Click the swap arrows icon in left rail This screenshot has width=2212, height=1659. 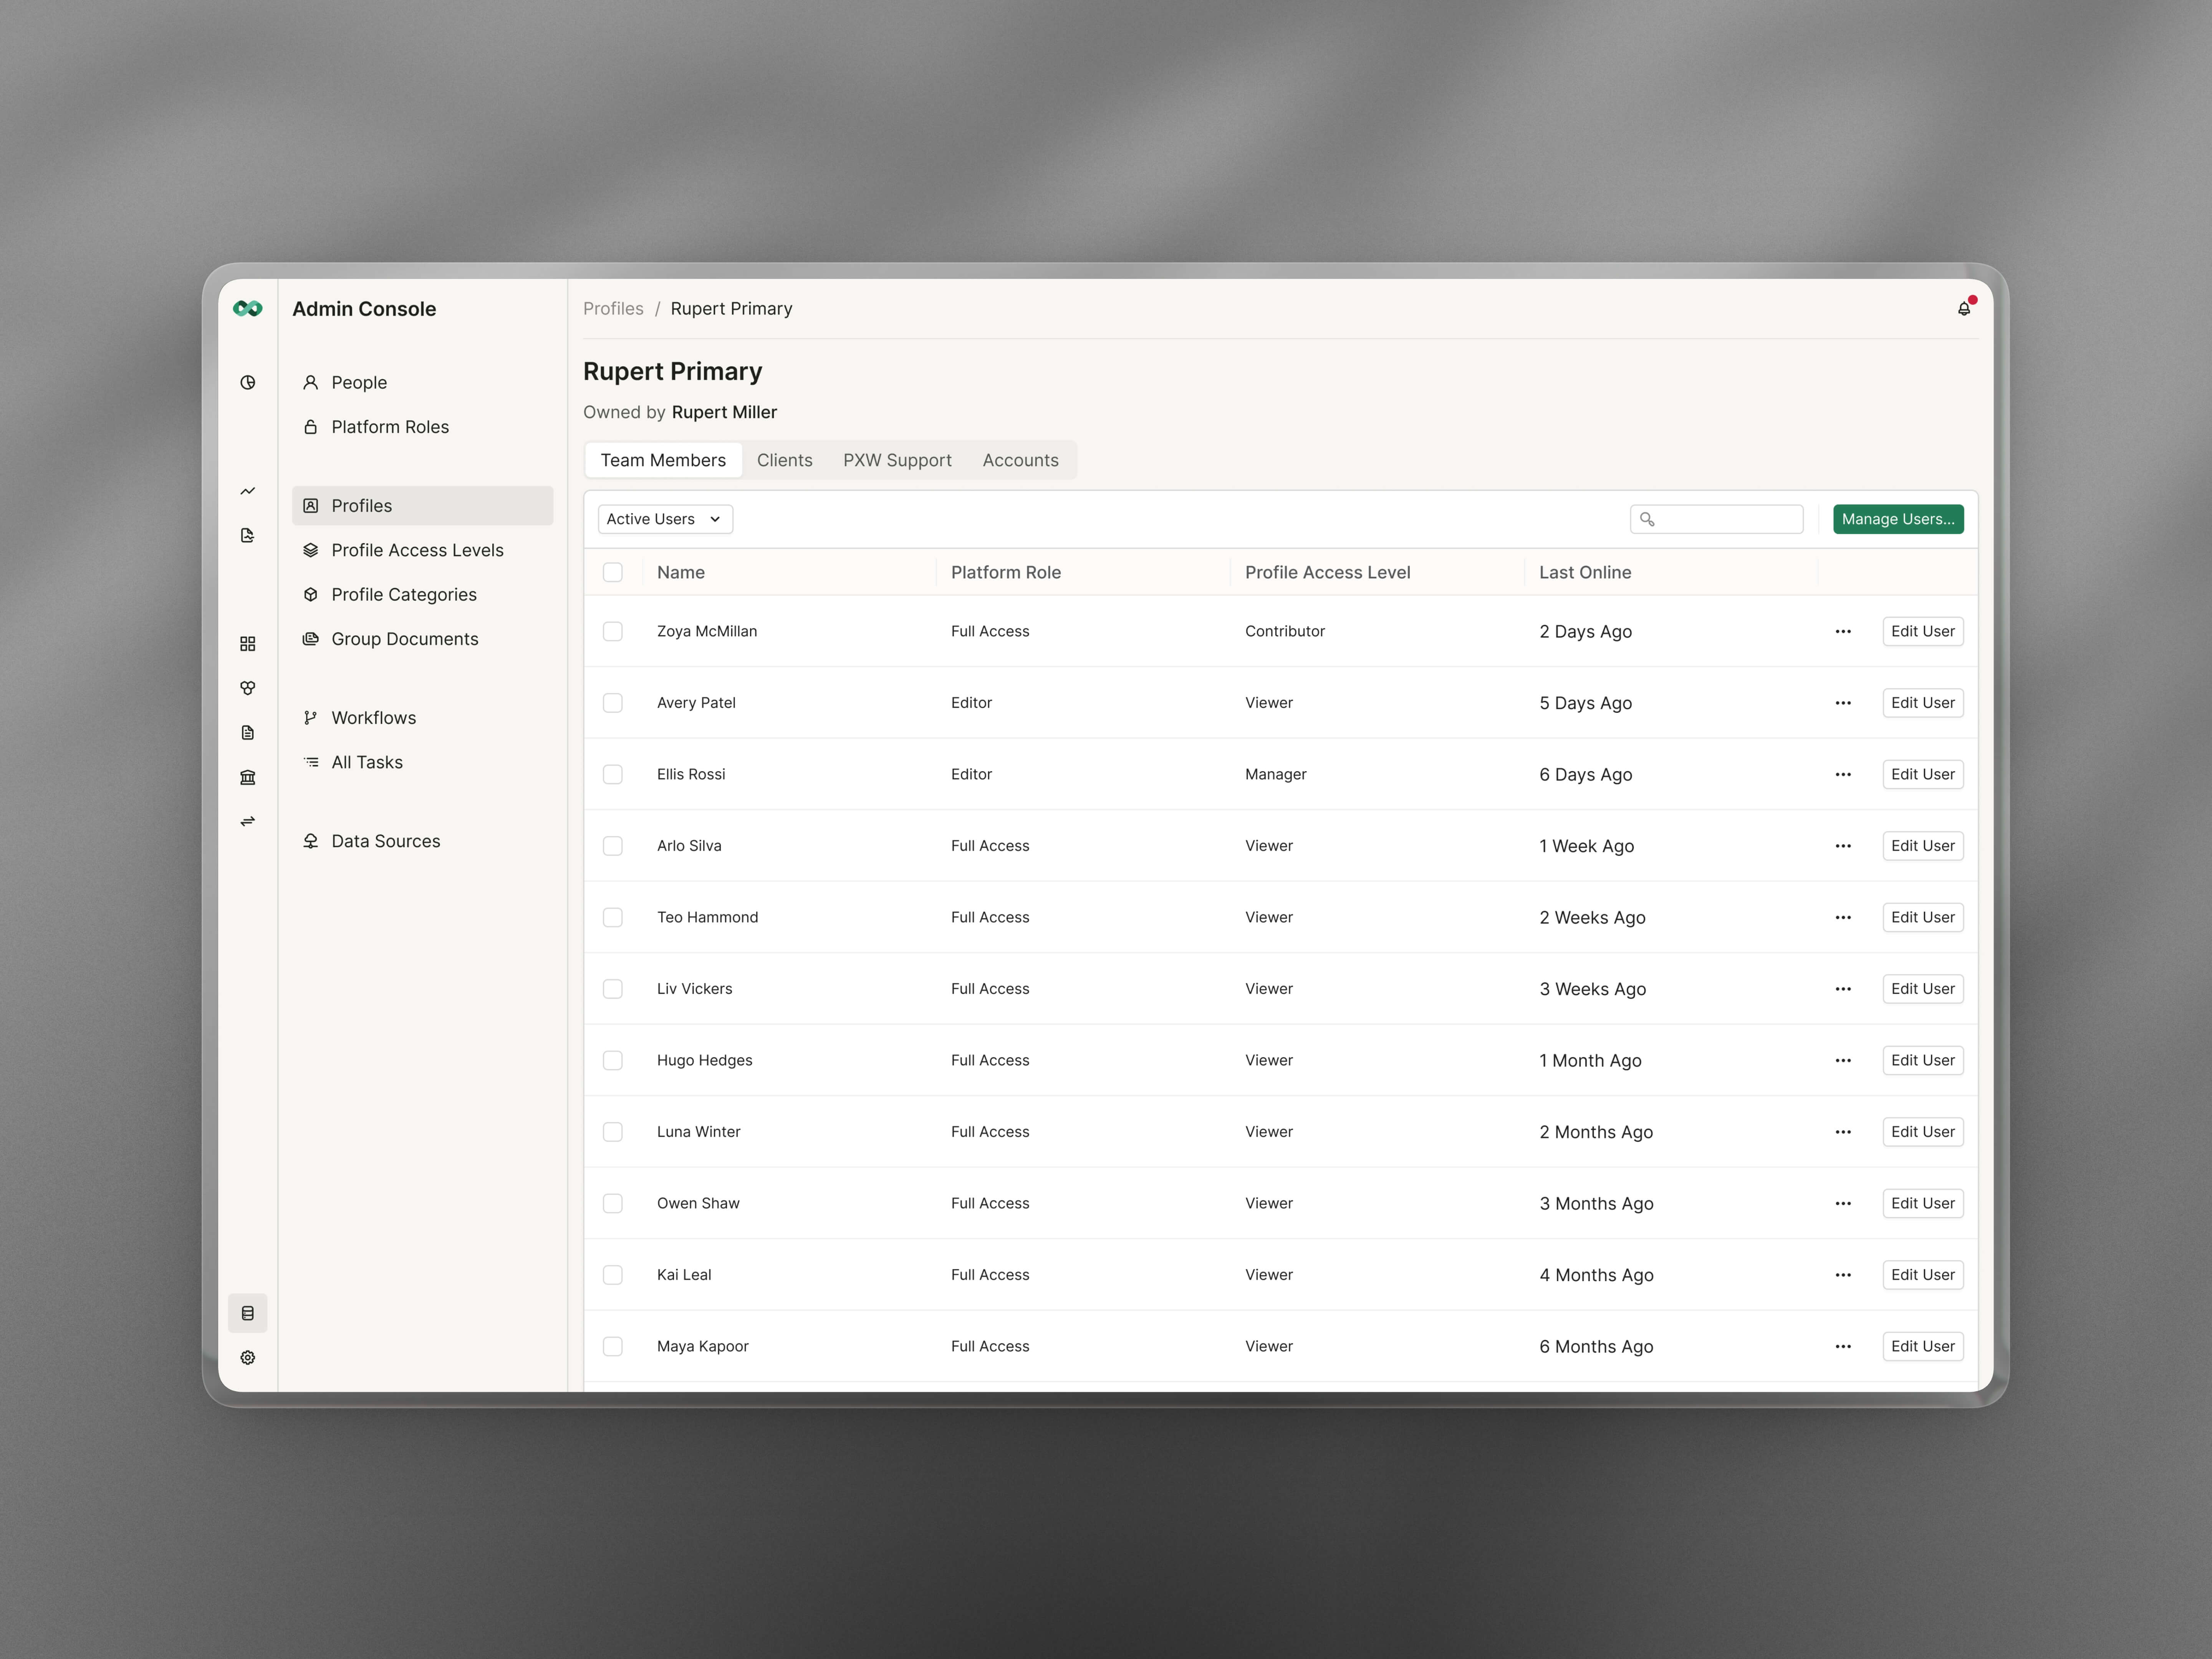point(248,821)
